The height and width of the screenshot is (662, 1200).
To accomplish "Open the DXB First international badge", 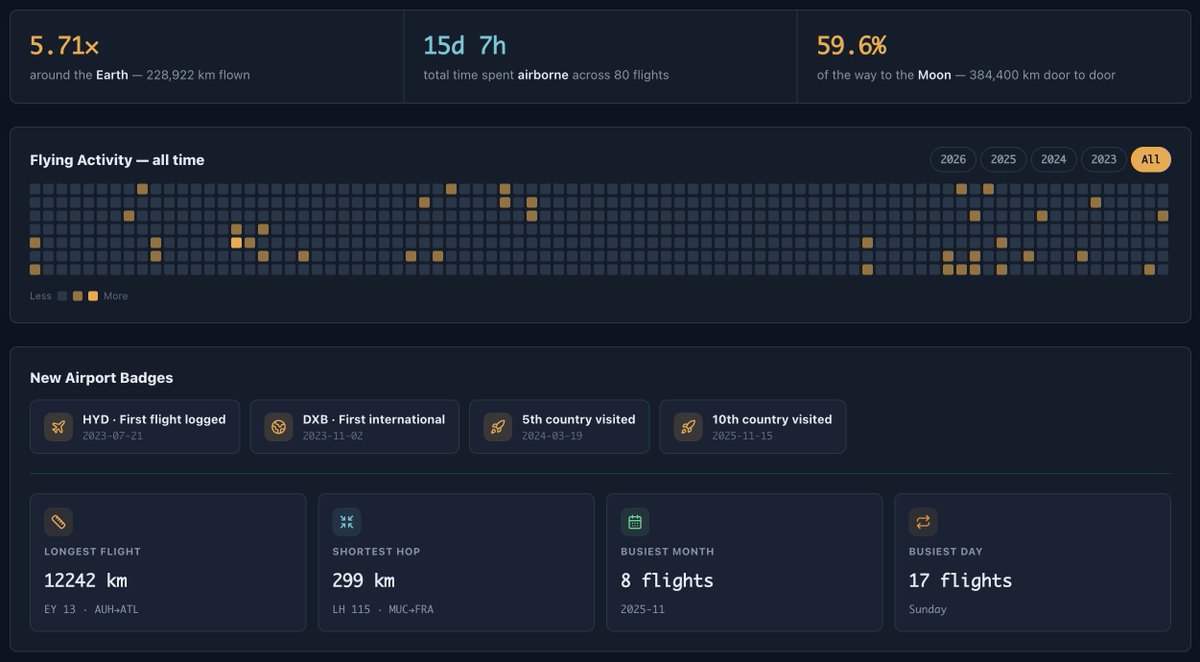I will (x=354, y=427).
